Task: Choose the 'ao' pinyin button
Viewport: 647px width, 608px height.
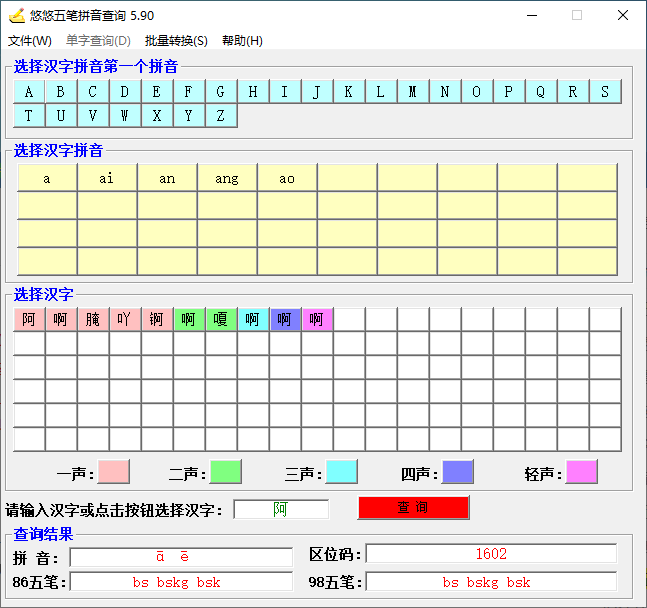Action: point(287,178)
